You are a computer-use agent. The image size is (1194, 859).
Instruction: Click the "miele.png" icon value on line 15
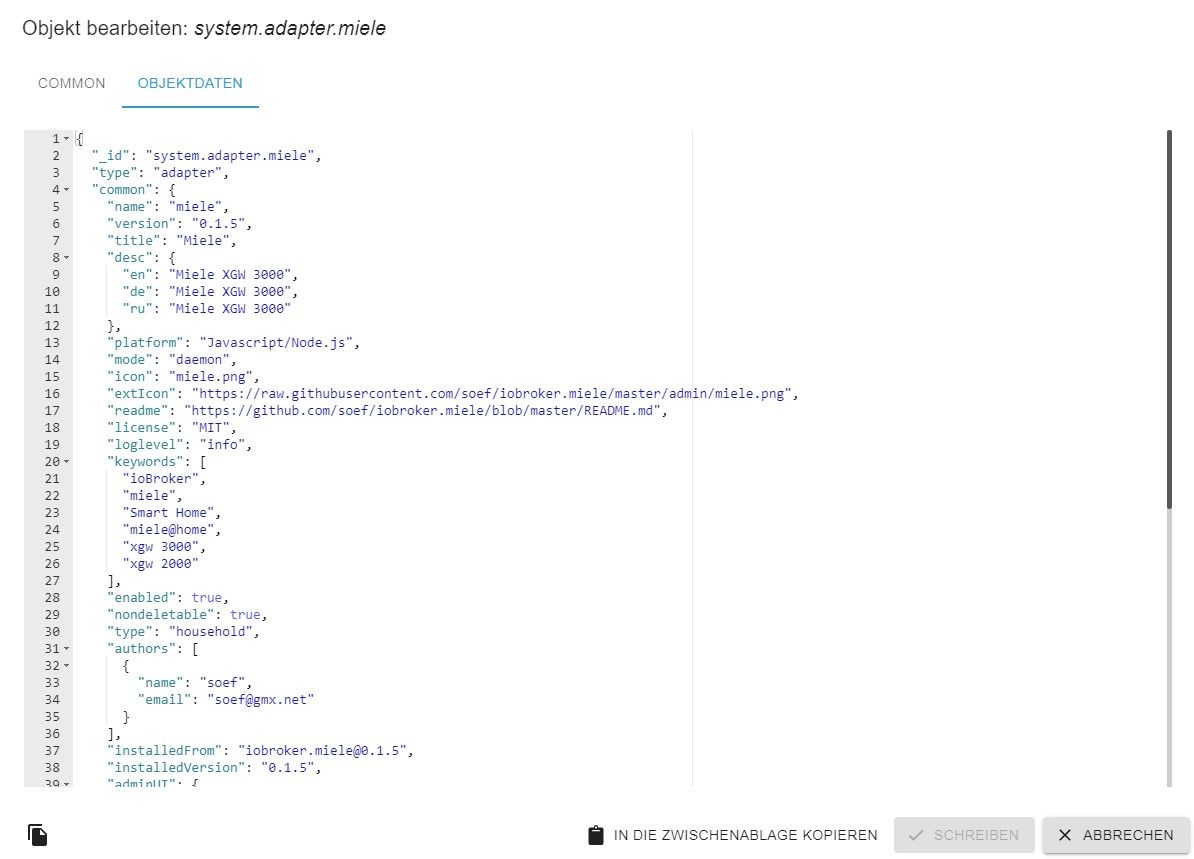[x=210, y=376]
